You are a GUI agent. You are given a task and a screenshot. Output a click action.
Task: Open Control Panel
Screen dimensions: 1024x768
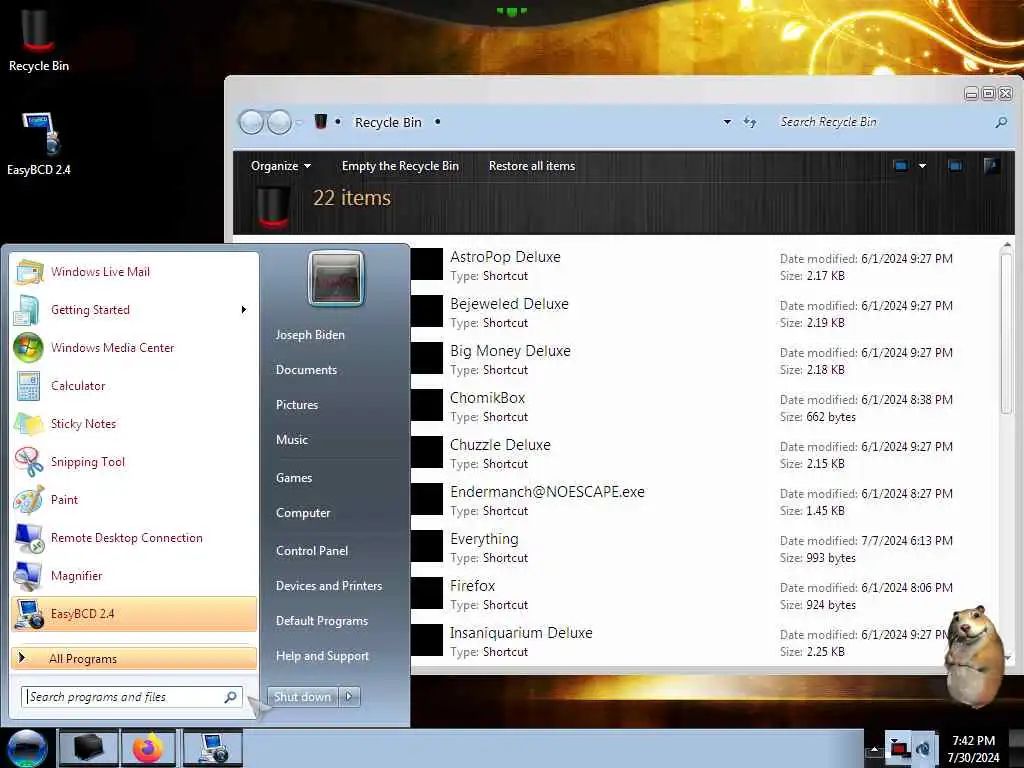[x=312, y=551]
